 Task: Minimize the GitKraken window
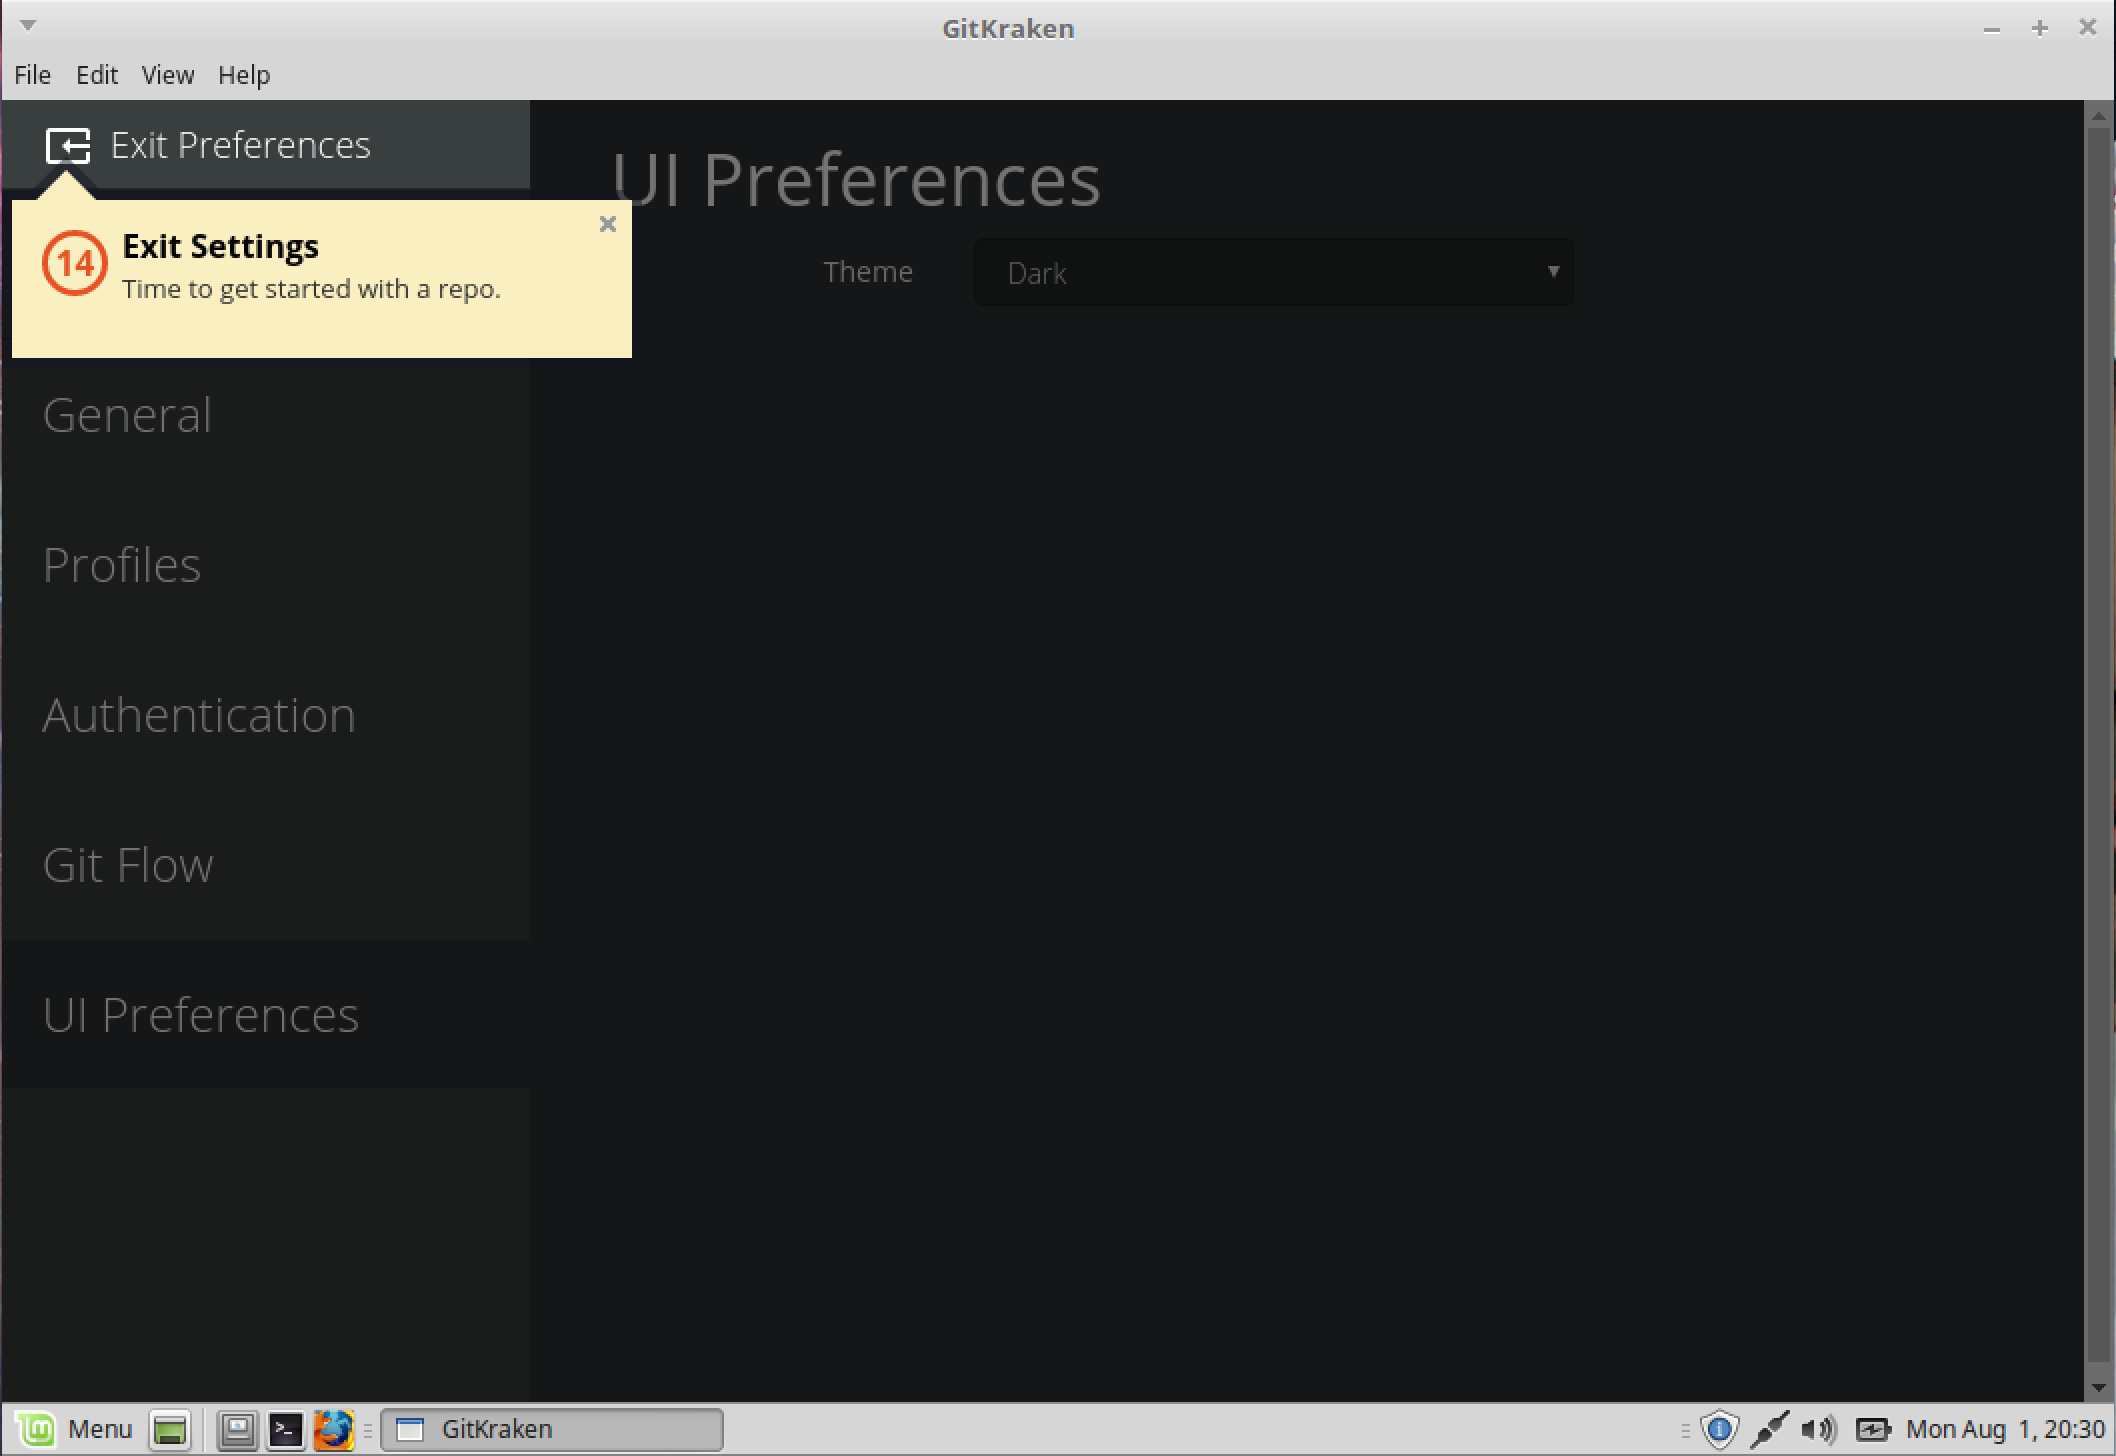(1991, 29)
